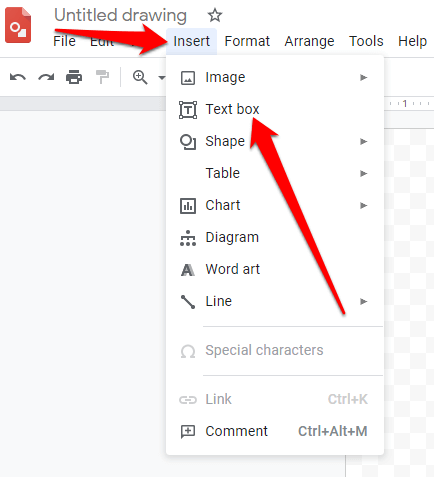Open the zoom dropdown arrow
The image size is (434, 477).
162,78
